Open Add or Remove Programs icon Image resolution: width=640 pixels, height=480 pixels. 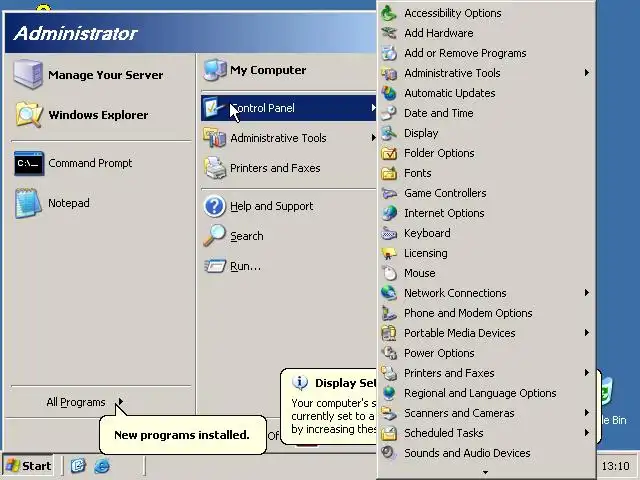click(389, 53)
